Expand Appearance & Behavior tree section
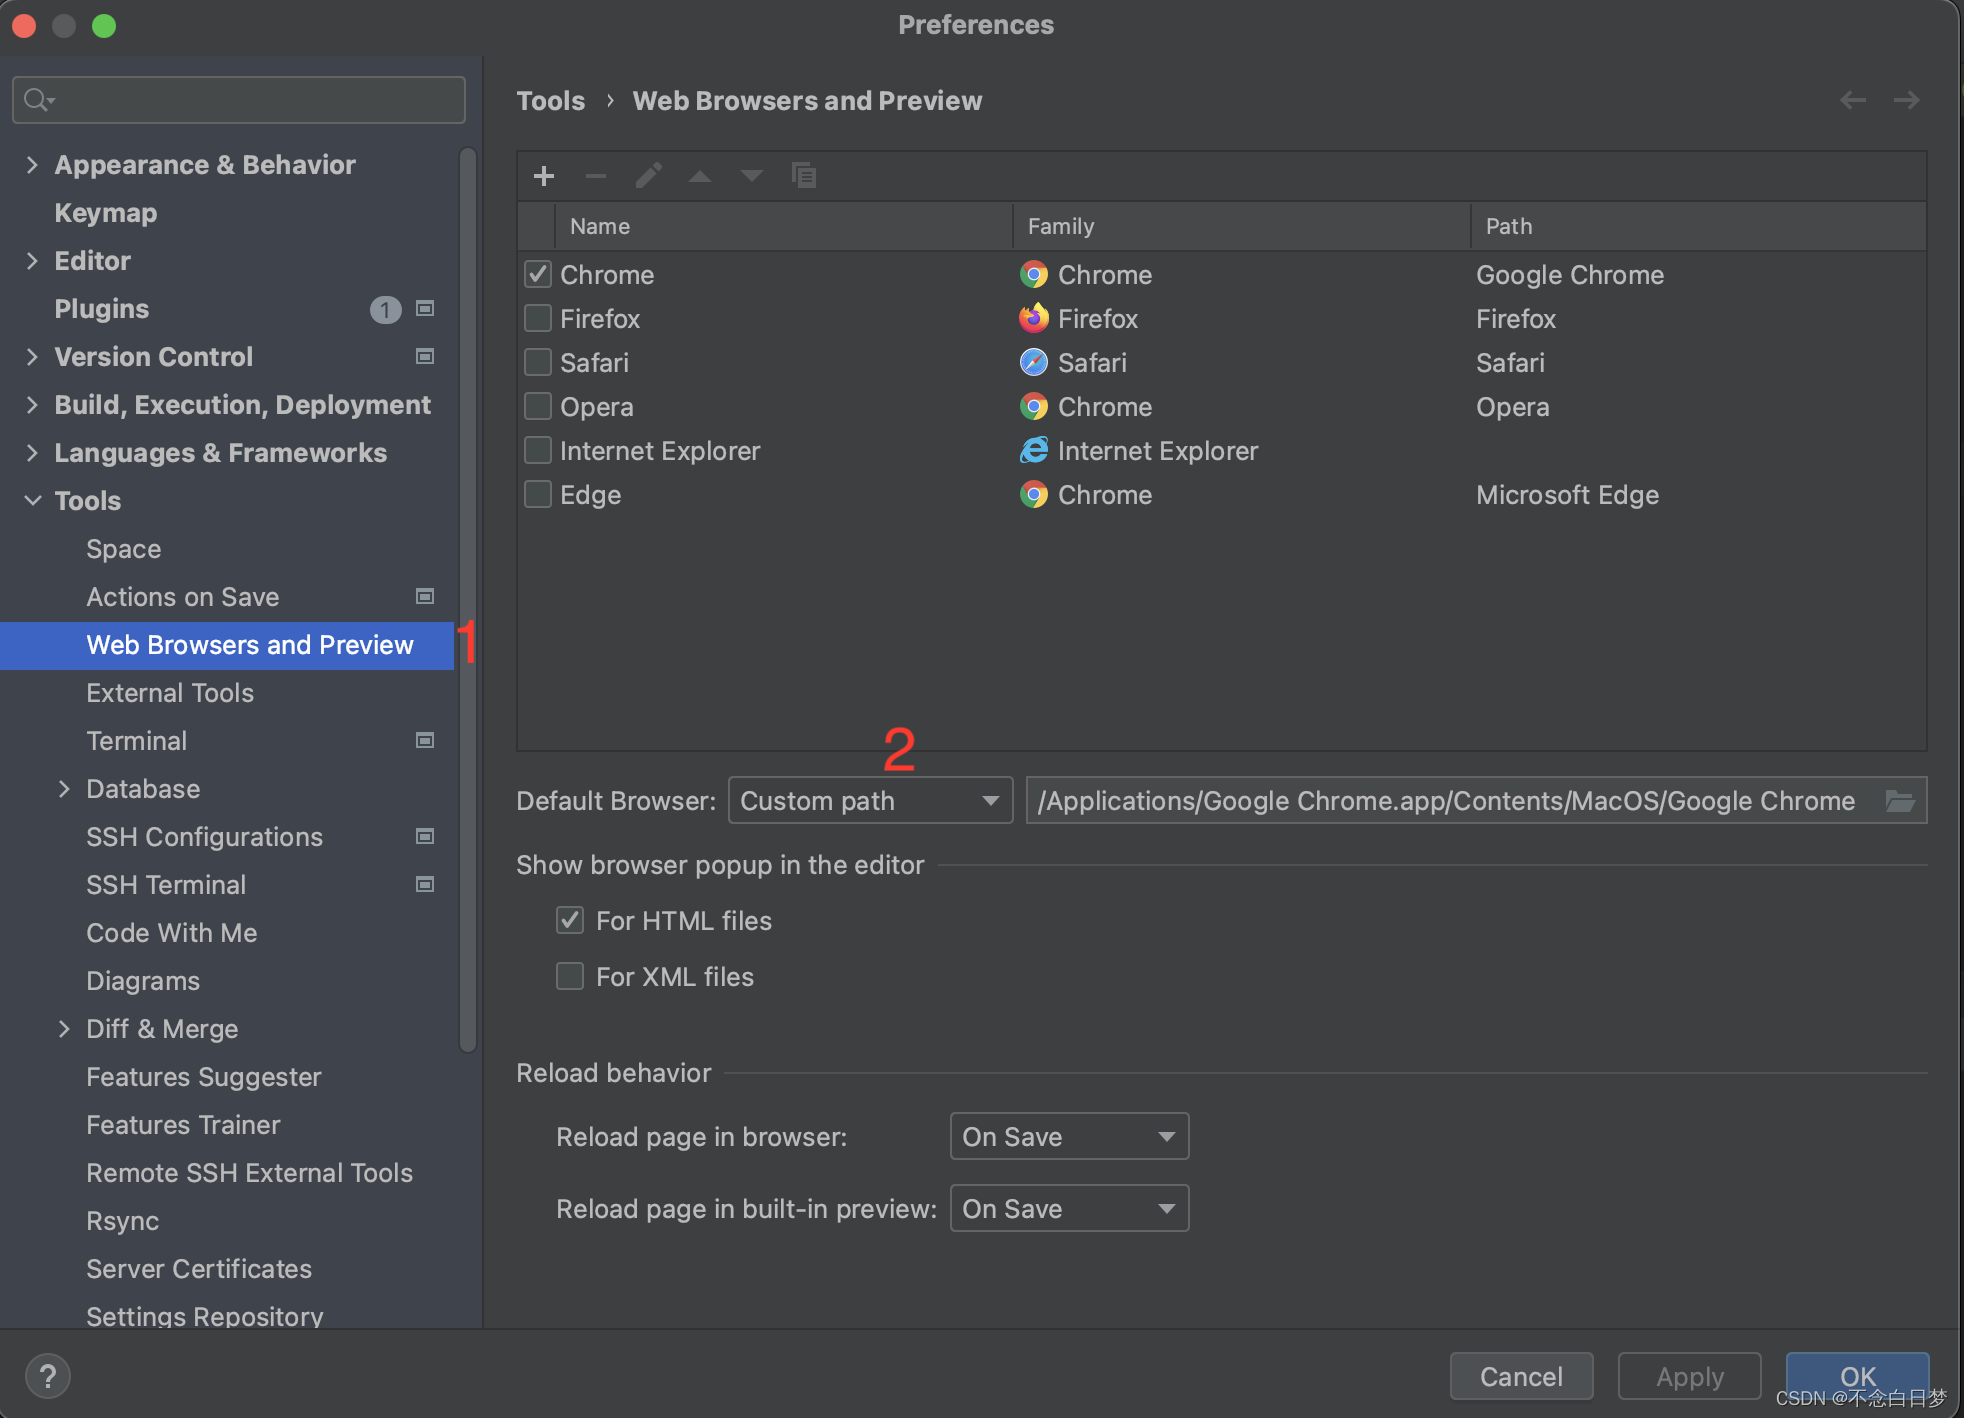 pos(32,165)
